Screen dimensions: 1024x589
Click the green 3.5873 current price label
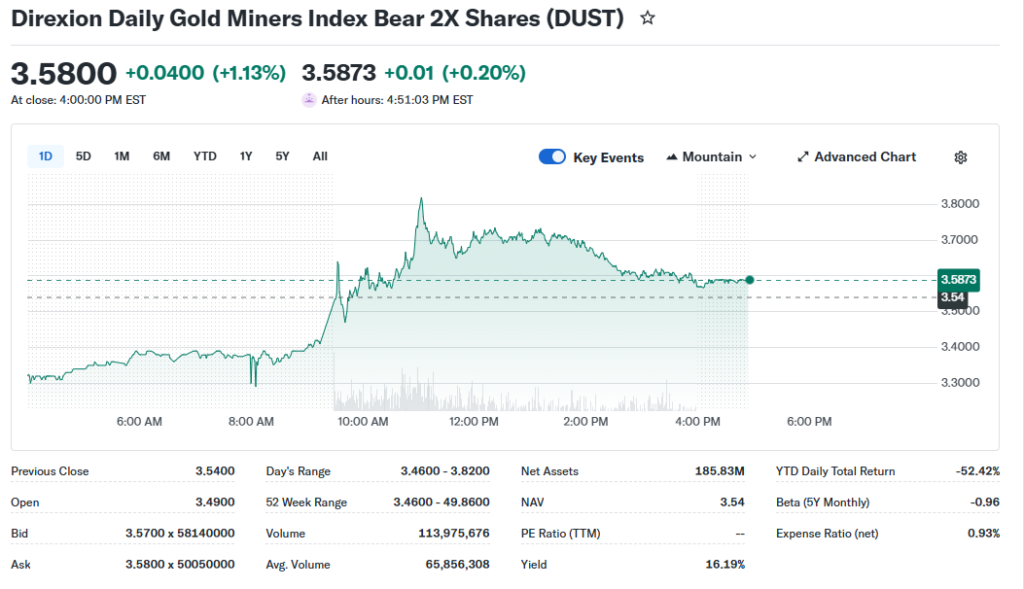point(958,280)
